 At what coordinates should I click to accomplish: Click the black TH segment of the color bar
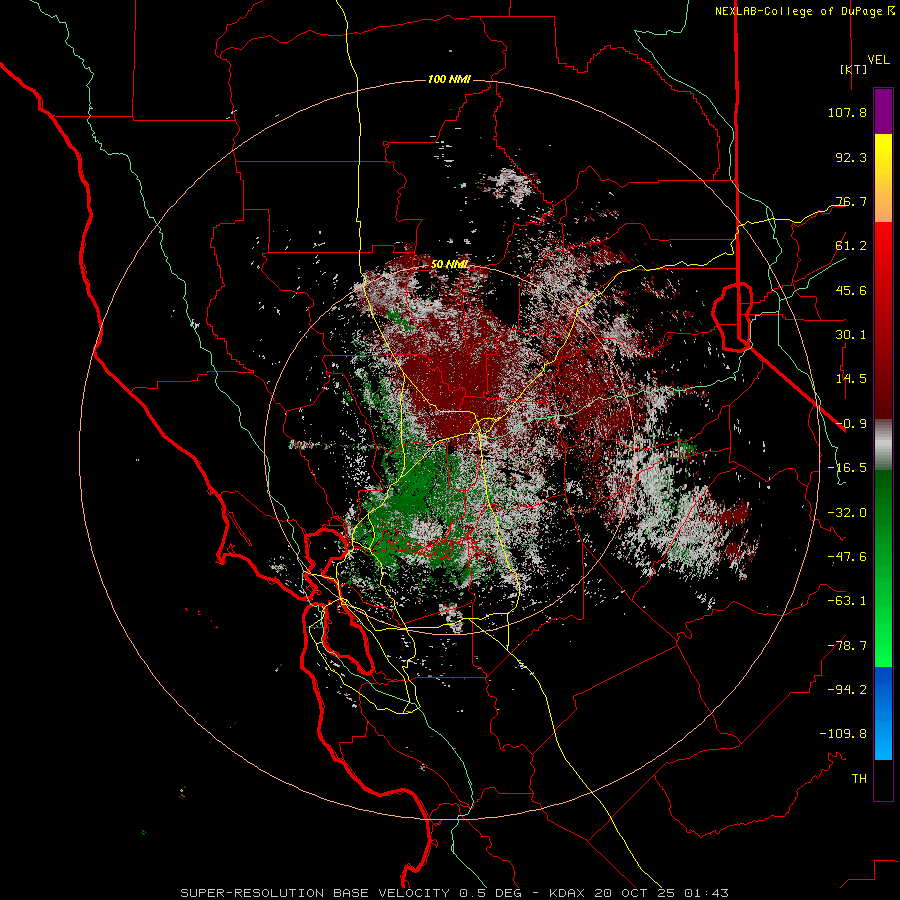point(883,780)
